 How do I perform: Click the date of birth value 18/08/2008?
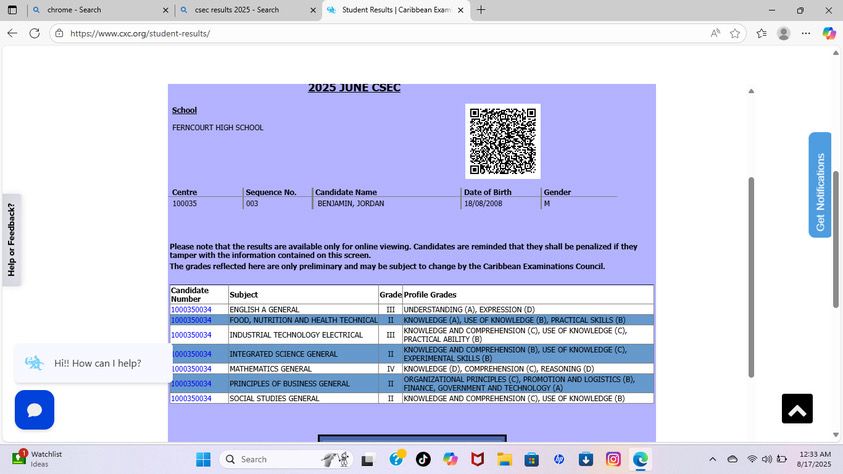point(483,203)
